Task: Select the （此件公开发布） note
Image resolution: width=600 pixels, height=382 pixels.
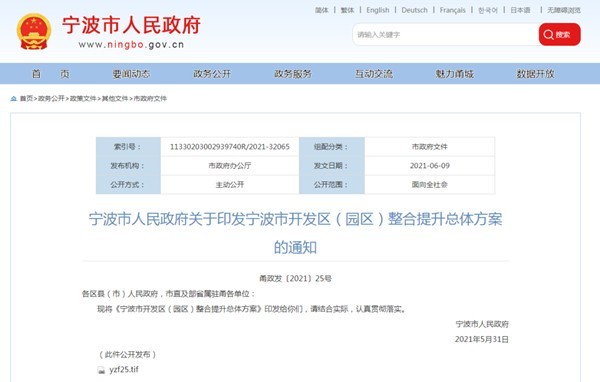Action: 127,355
